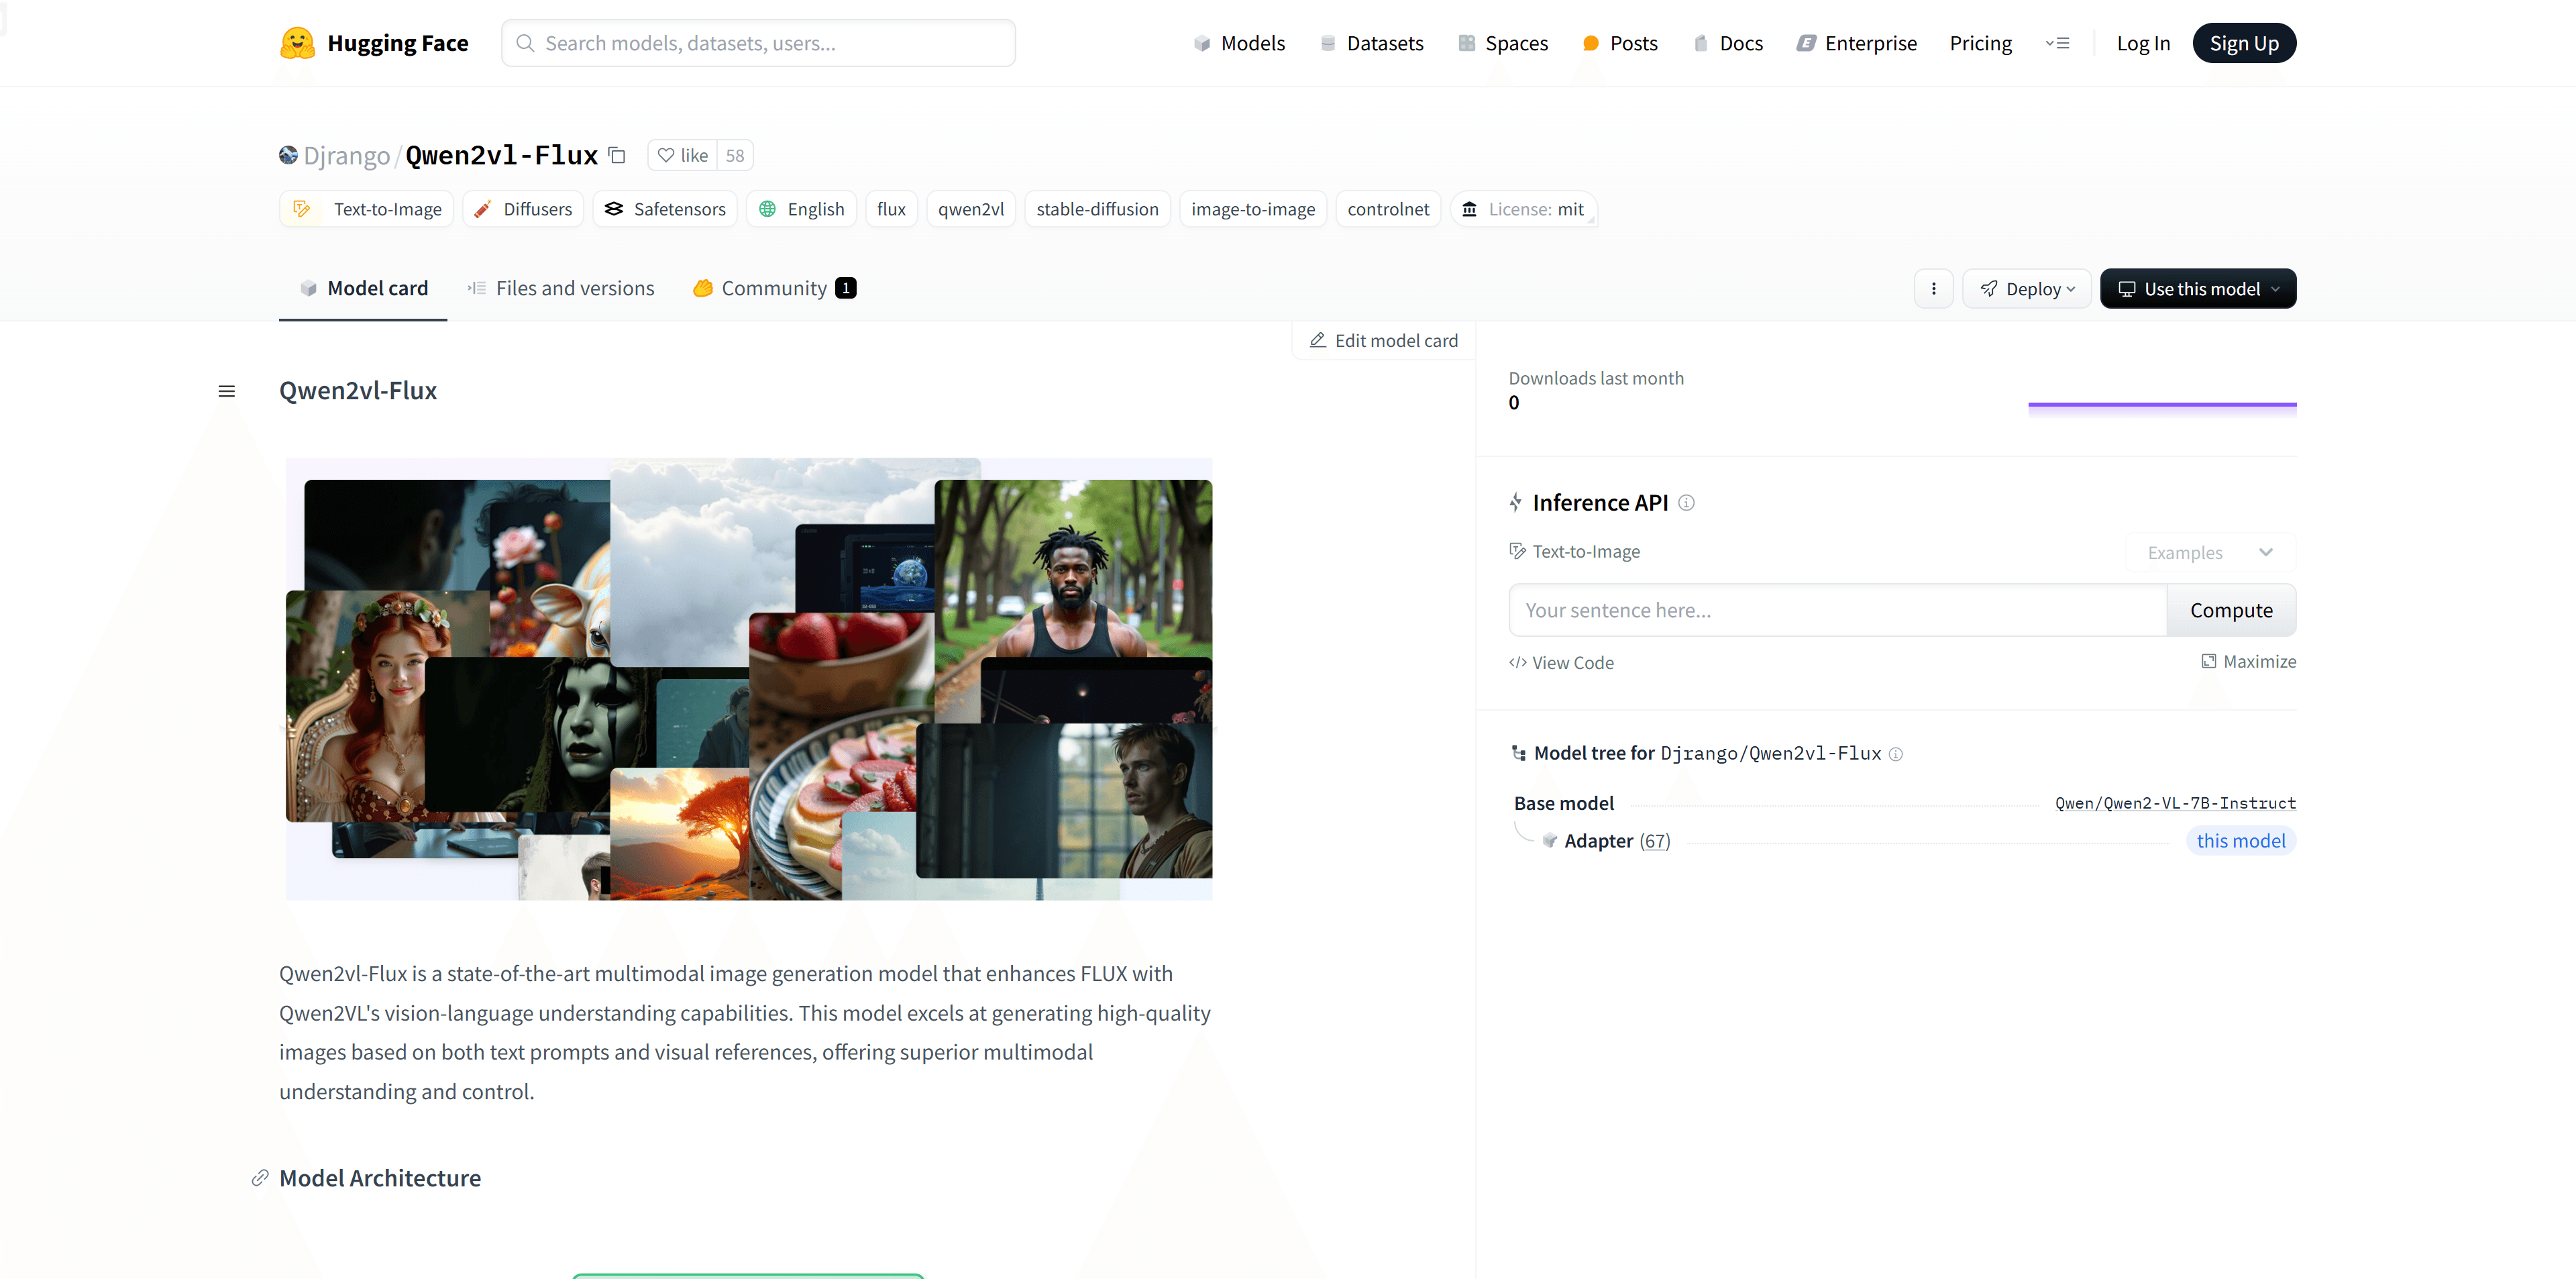Open the three-dot more options menu
This screenshot has width=2576, height=1279.
click(1933, 289)
